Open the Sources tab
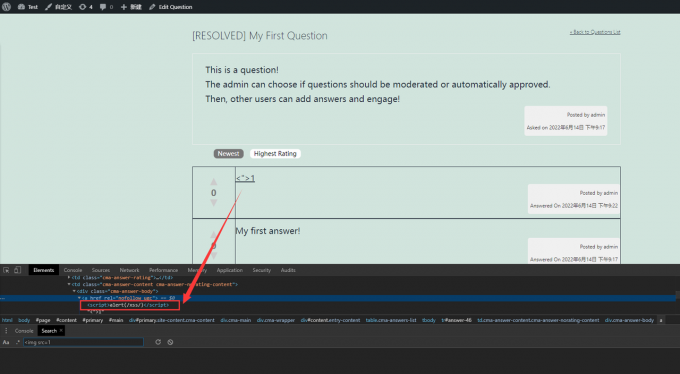This screenshot has height=374, width=680. pyautogui.click(x=101, y=270)
